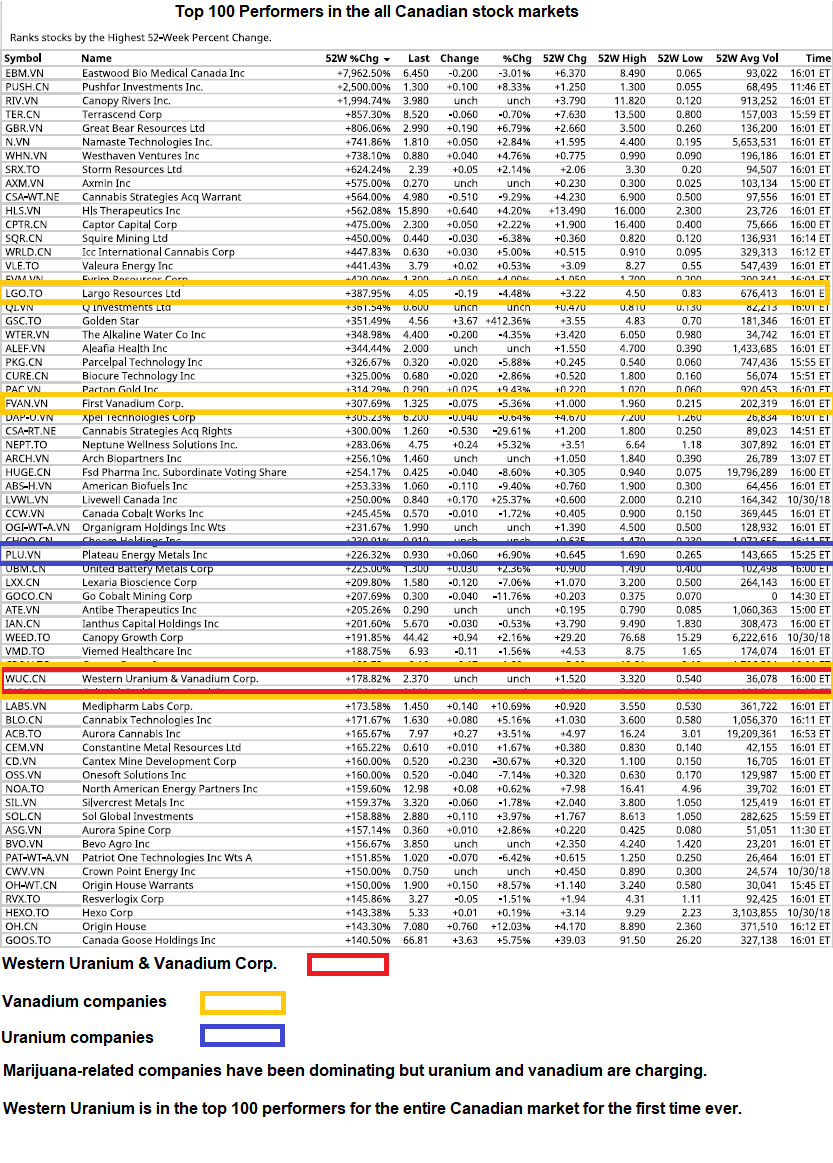This screenshot has width=833, height=1163.
Task: Click the 52W Chg column header
Action: pyautogui.click(x=564, y=58)
